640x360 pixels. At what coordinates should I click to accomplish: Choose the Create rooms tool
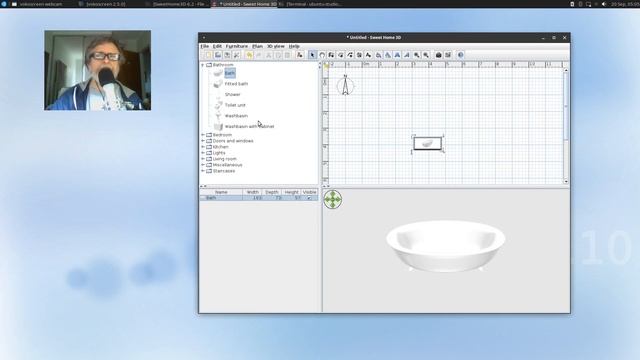click(340, 55)
